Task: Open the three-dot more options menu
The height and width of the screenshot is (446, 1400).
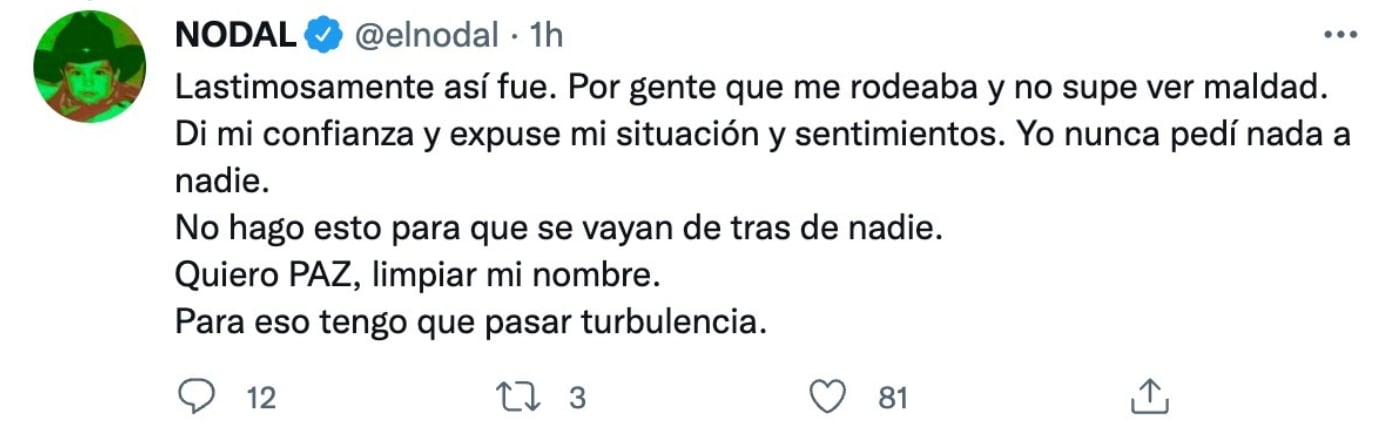Action: point(1338,35)
